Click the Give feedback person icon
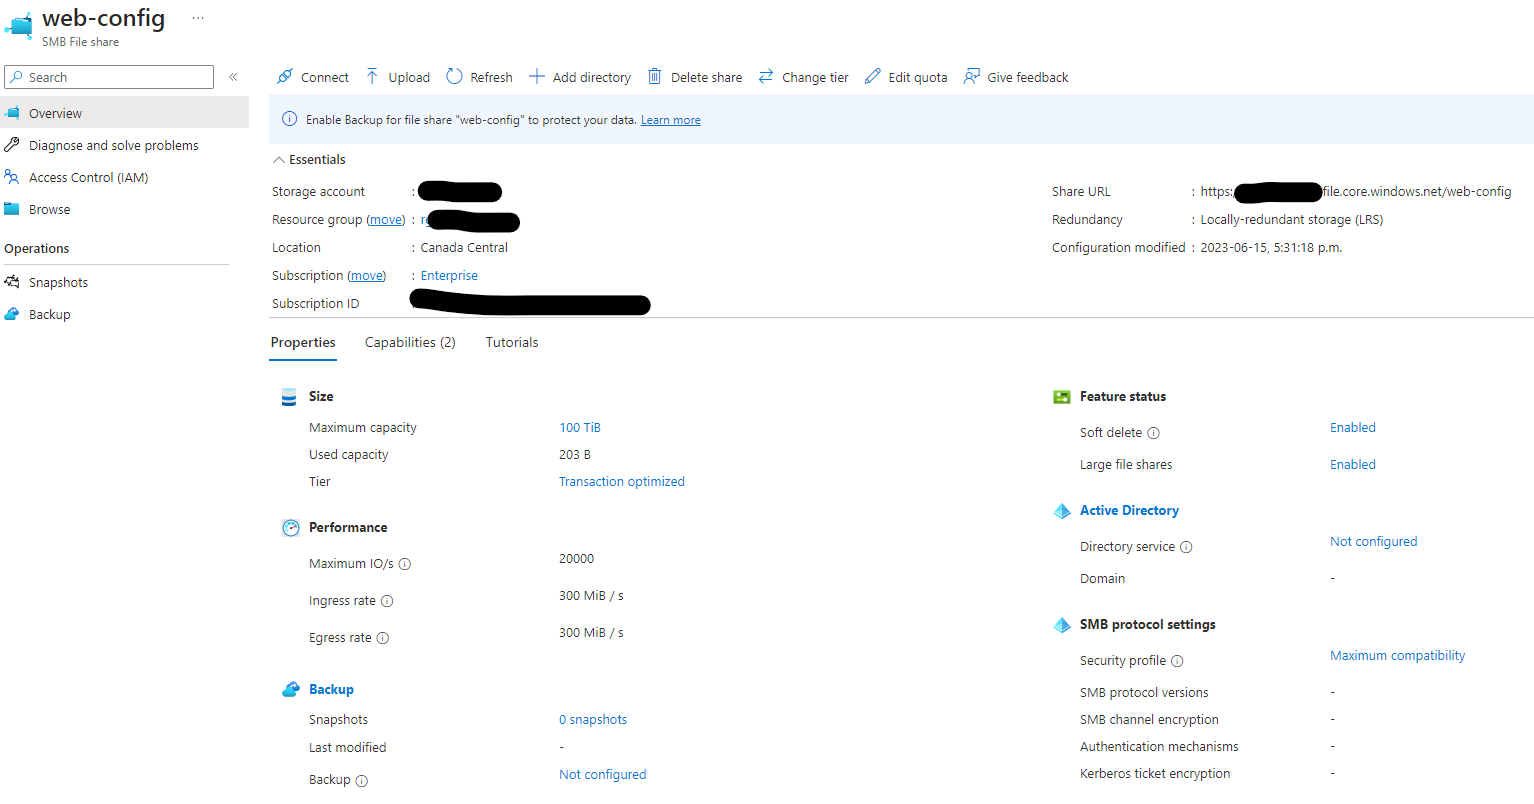The height and width of the screenshot is (804, 1534). pyautogui.click(x=971, y=77)
